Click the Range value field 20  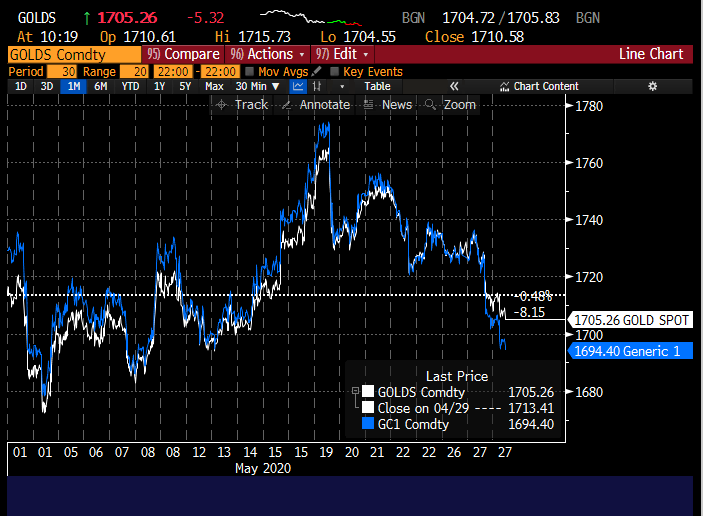click(135, 72)
